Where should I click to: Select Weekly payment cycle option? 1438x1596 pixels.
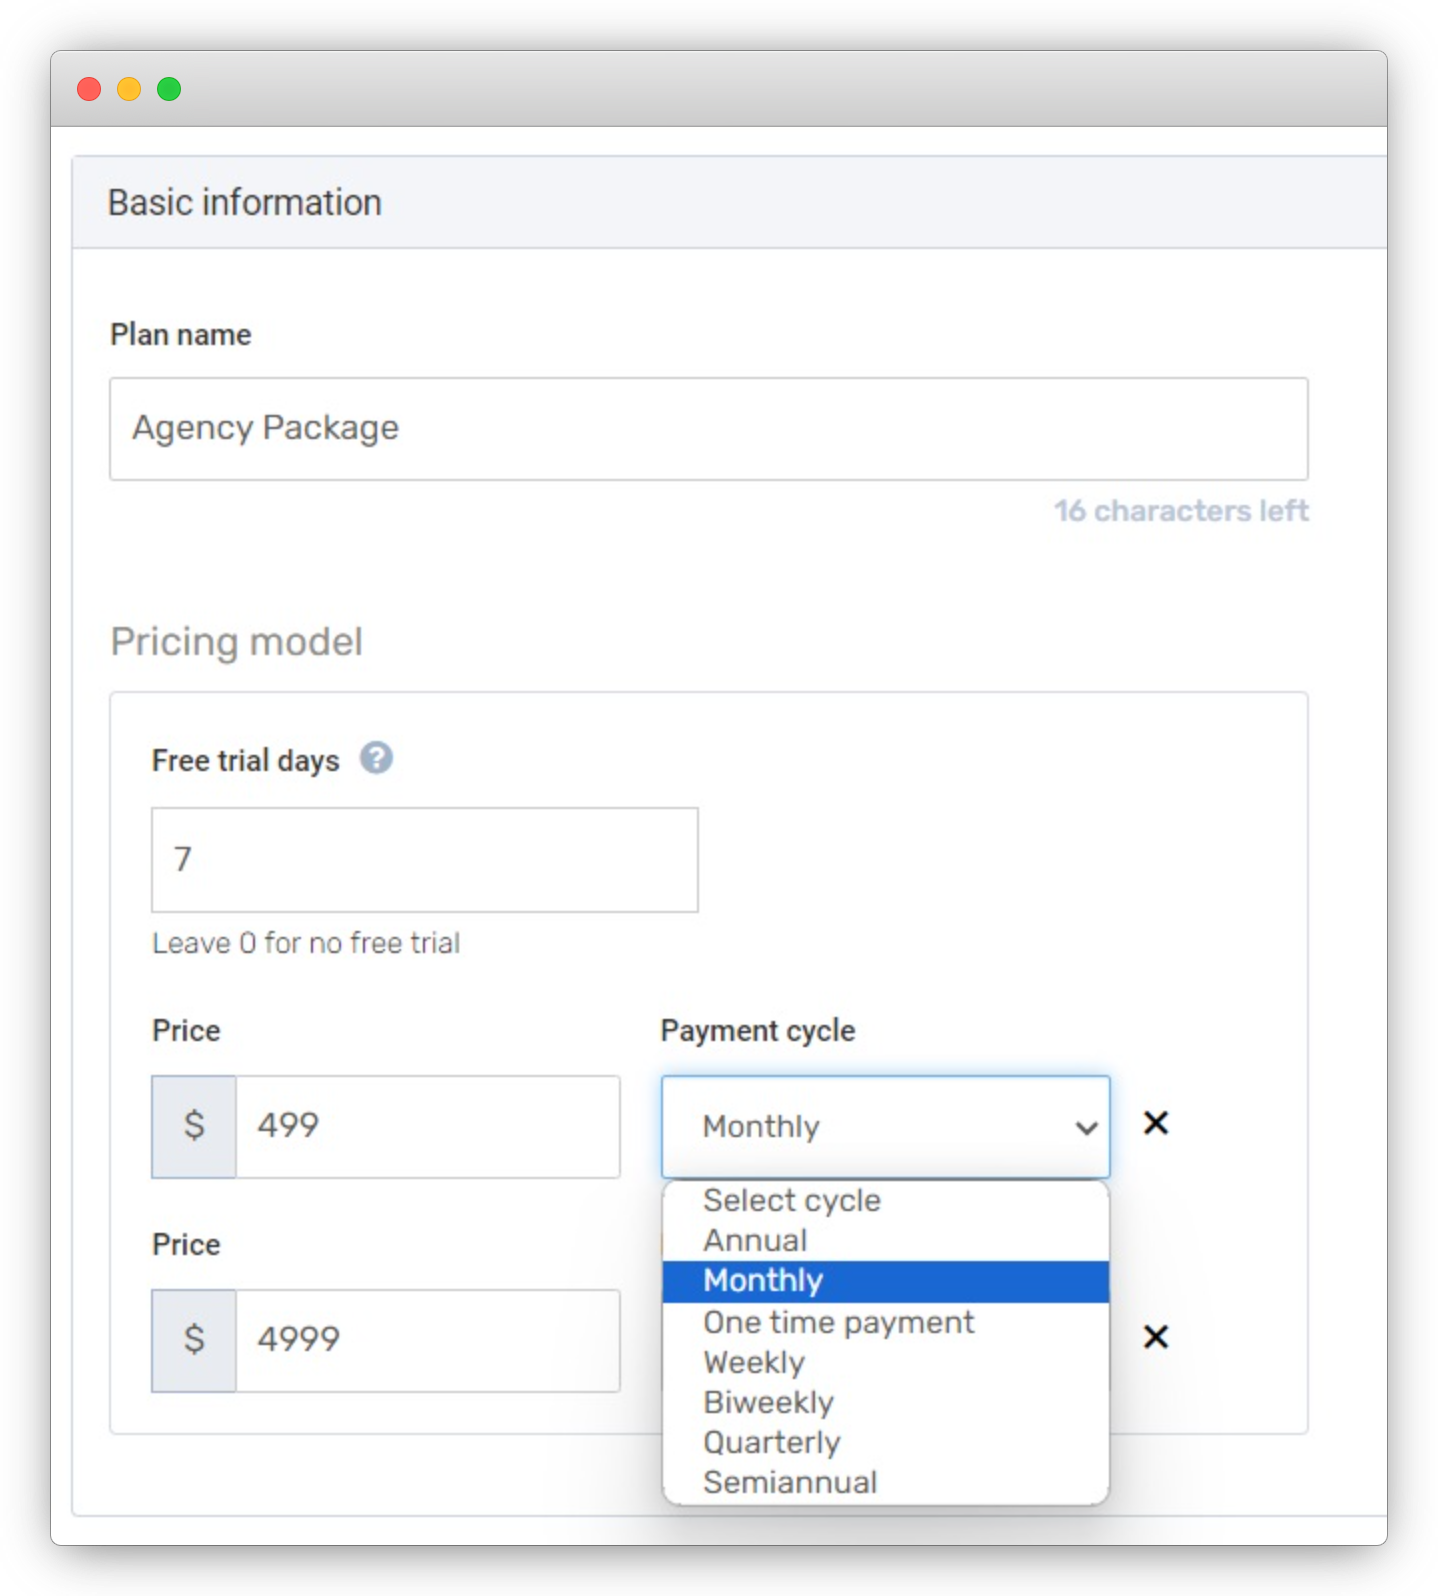[885, 1363]
